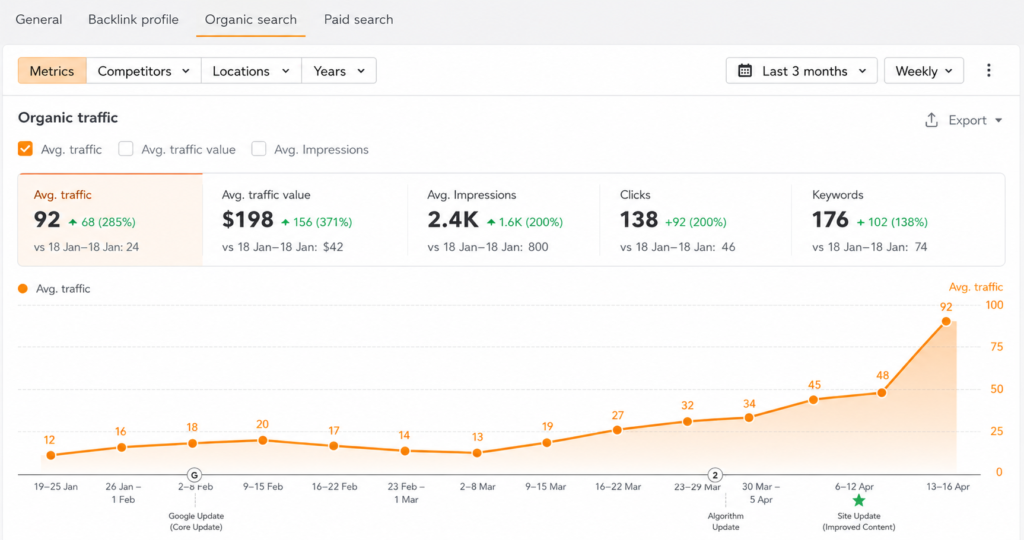Click the green up arrow by 68 (285%)
The width and height of the screenshot is (1024, 540).
pyautogui.click(x=73, y=222)
